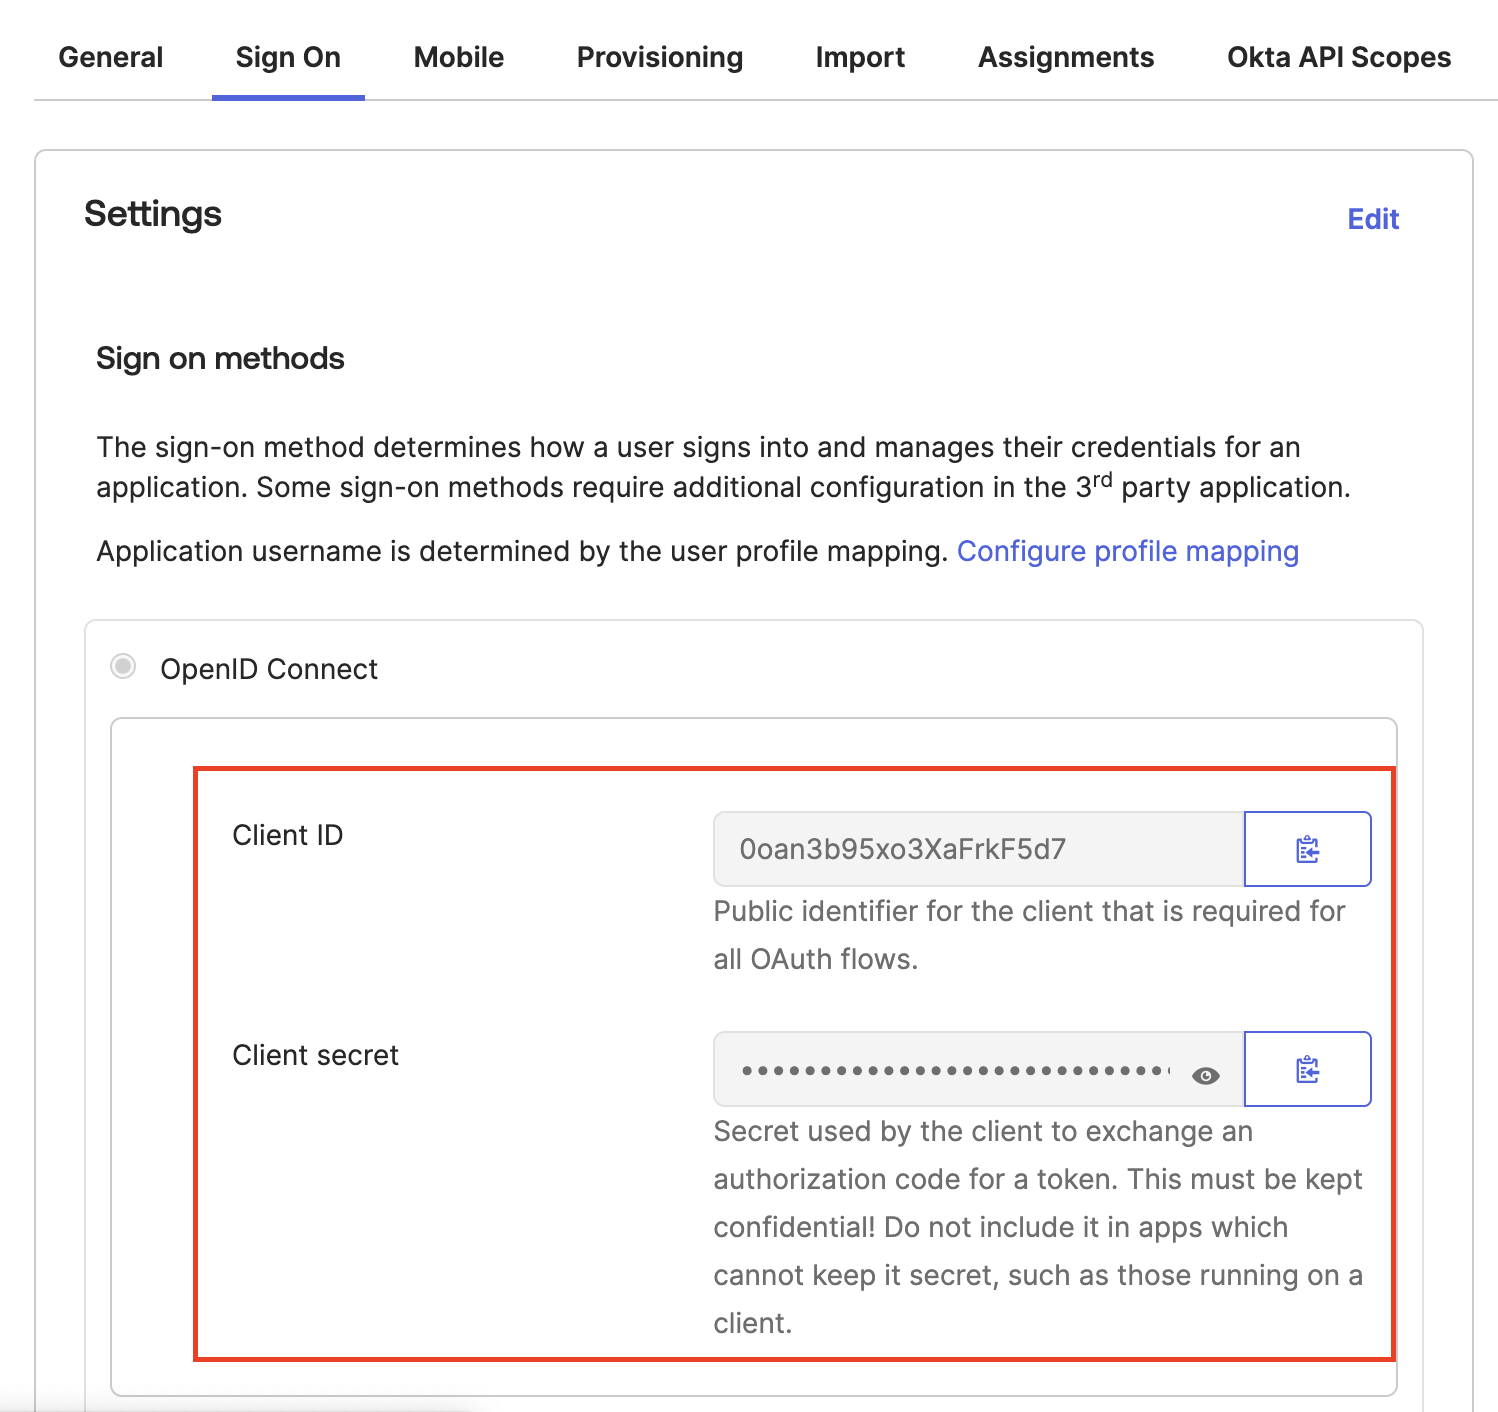Click the Client secret confidentiality description text
The width and height of the screenshot is (1498, 1412).
[1037, 1227]
